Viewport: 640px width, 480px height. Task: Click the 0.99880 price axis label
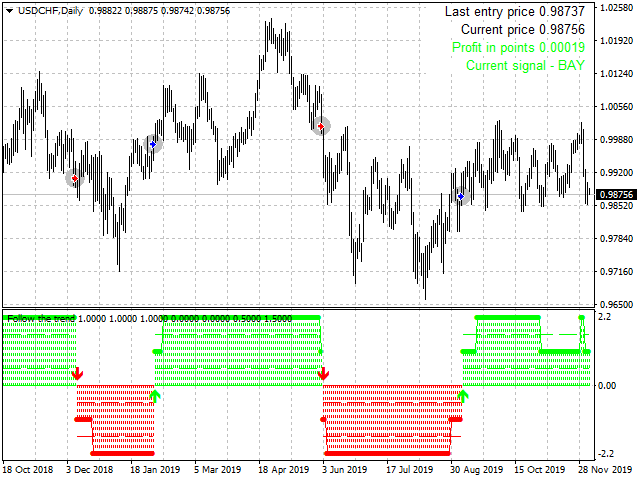coord(616,140)
